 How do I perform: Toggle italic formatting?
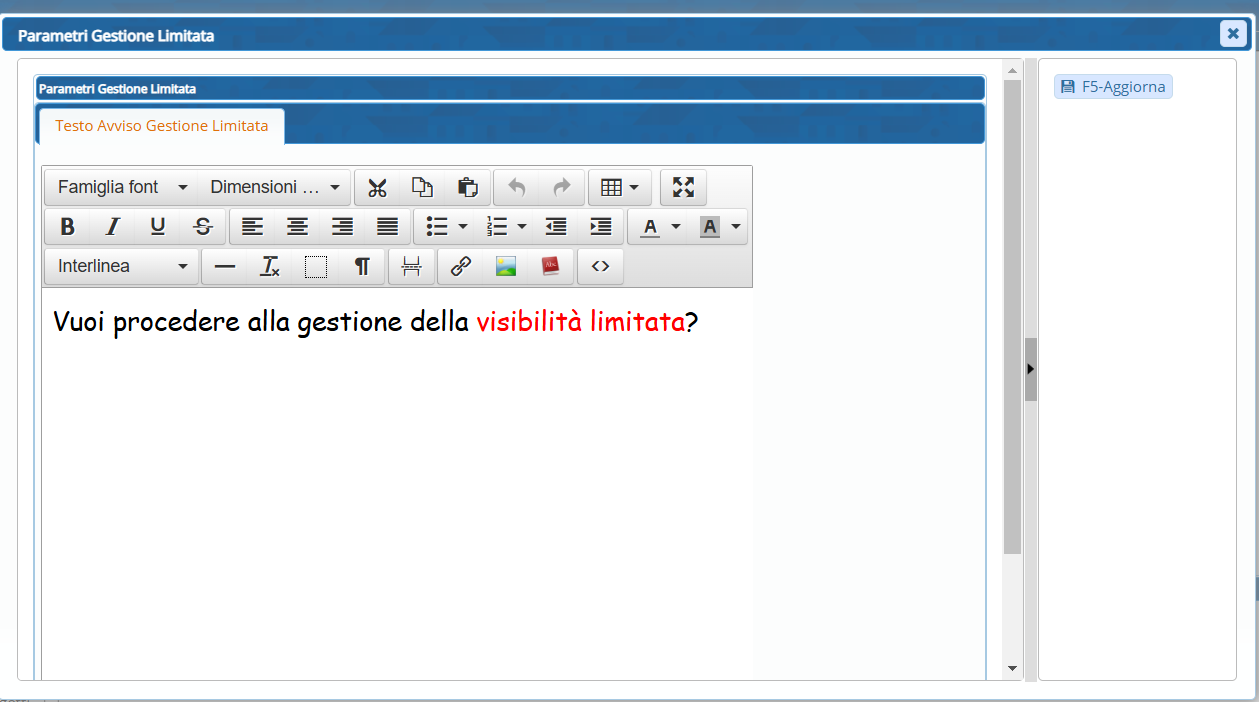coord(112,227)
